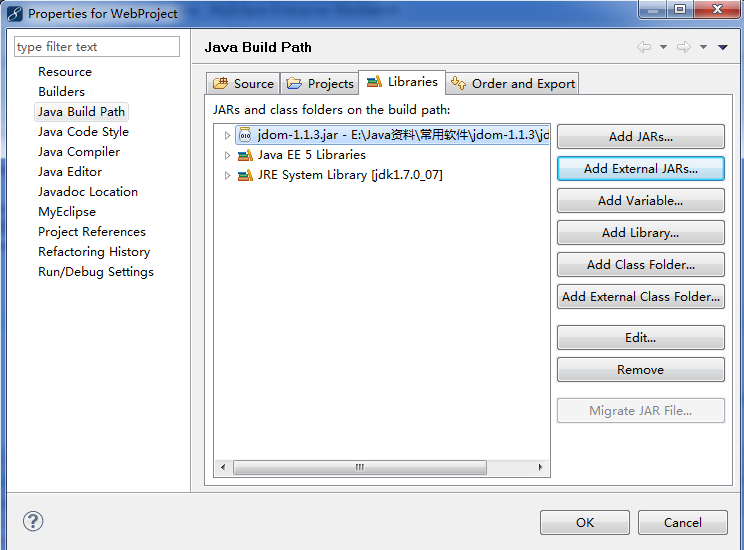The width and height of the screenshot is (744, 550).
Task: Open Project References page
Action: [92, 232]
